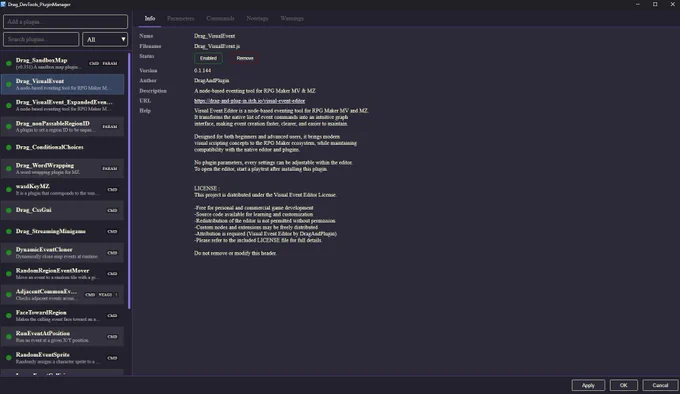This screenshot has height=394, width=680.
Task: Click the author value DragAndPlugin
Action: pyautogui.click(x=212, y=80)
